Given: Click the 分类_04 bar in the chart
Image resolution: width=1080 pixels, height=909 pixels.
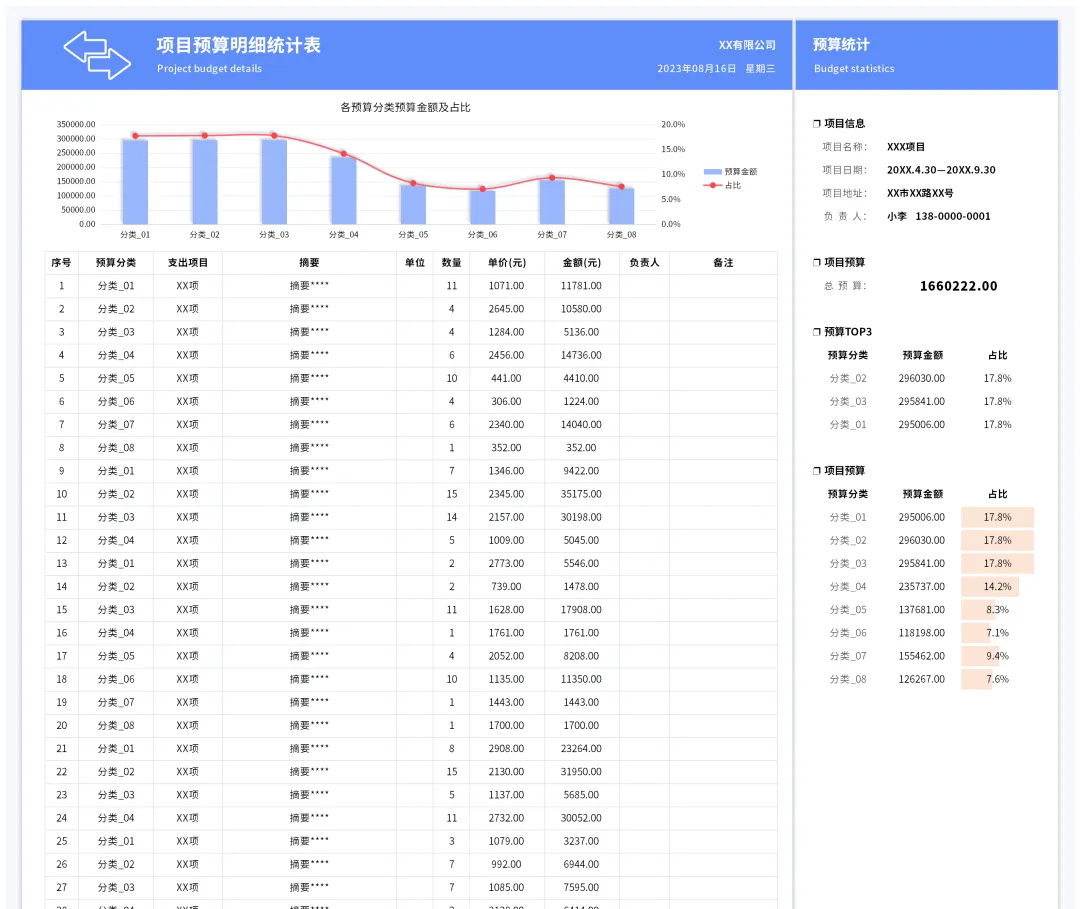Looking at the screenshot, I should 344,190.
